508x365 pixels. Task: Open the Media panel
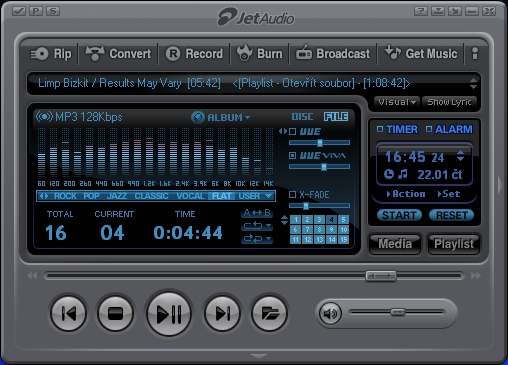coord(395,244)
